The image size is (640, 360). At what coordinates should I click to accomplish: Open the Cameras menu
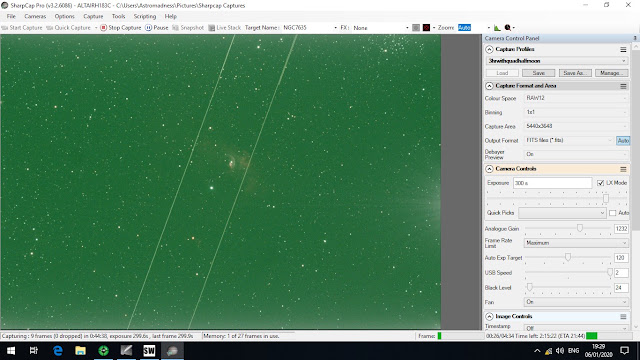pyautogui.click(x=35, y=16)
